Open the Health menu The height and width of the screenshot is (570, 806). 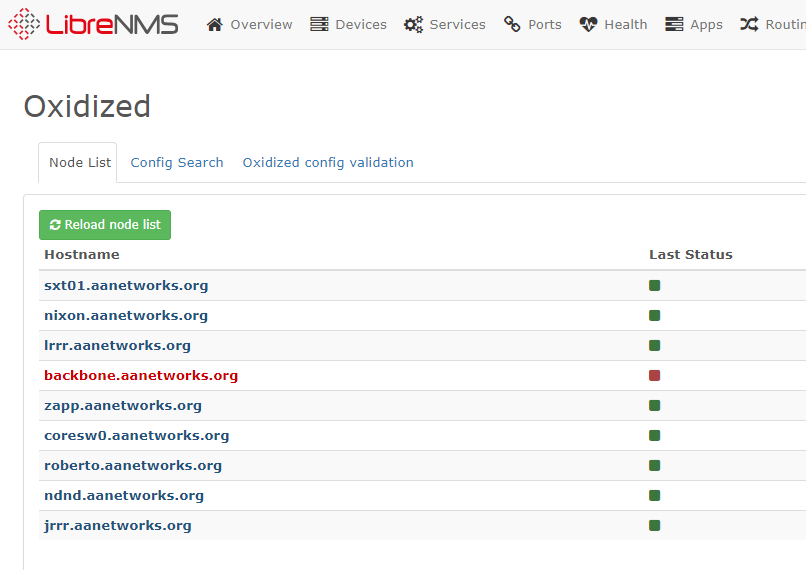tap(613, 24)
